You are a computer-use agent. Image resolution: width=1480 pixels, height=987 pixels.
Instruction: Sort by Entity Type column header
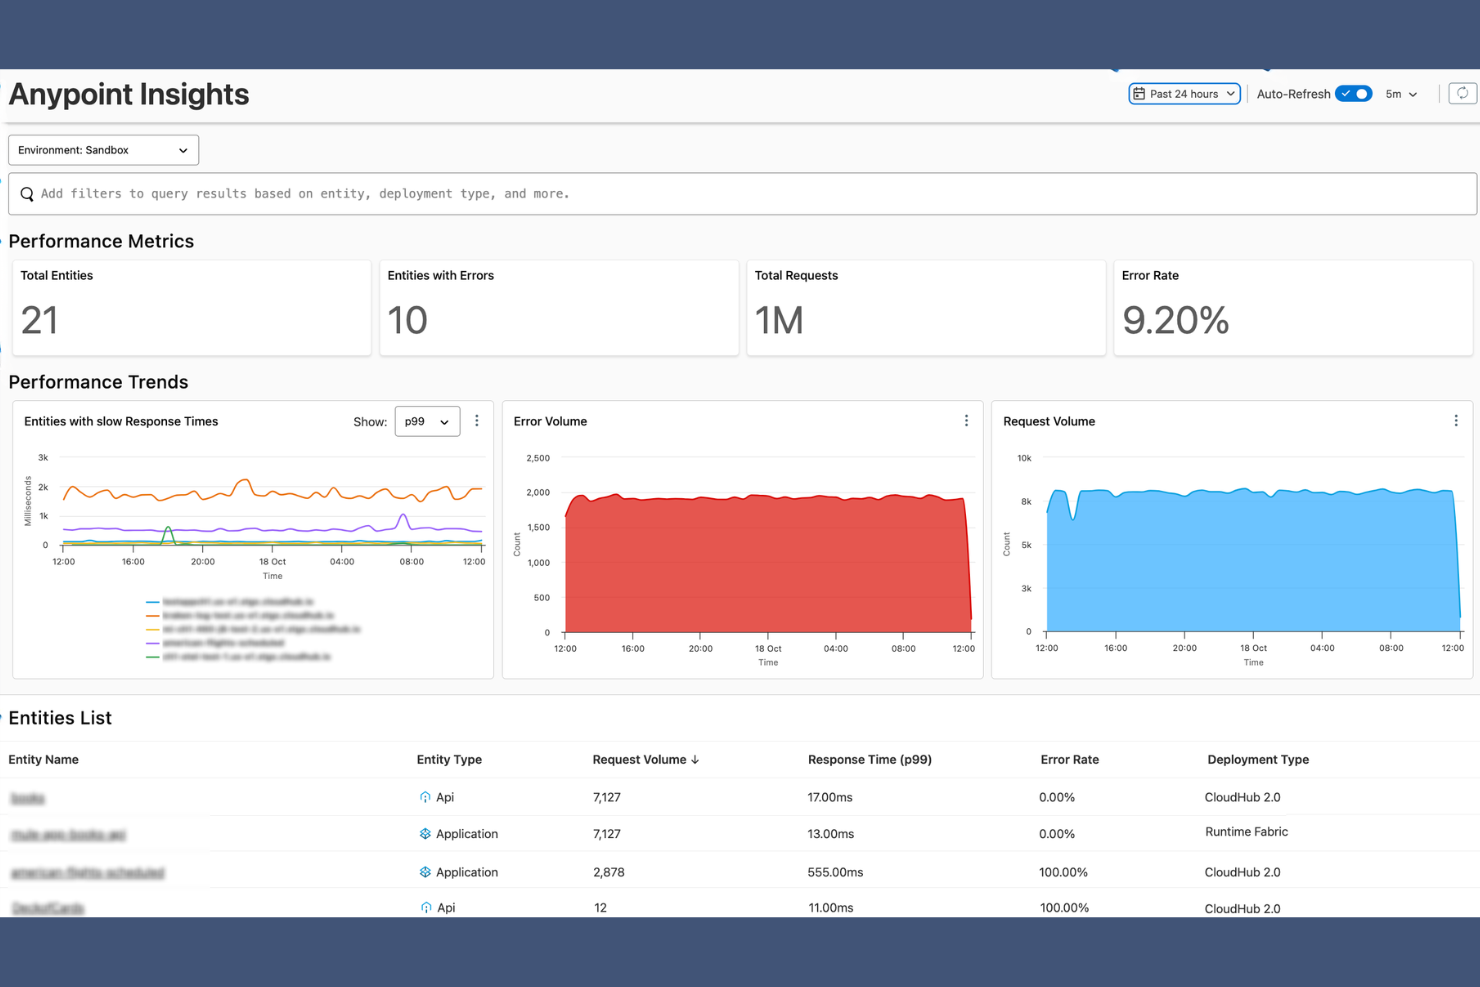coord(449,760)
